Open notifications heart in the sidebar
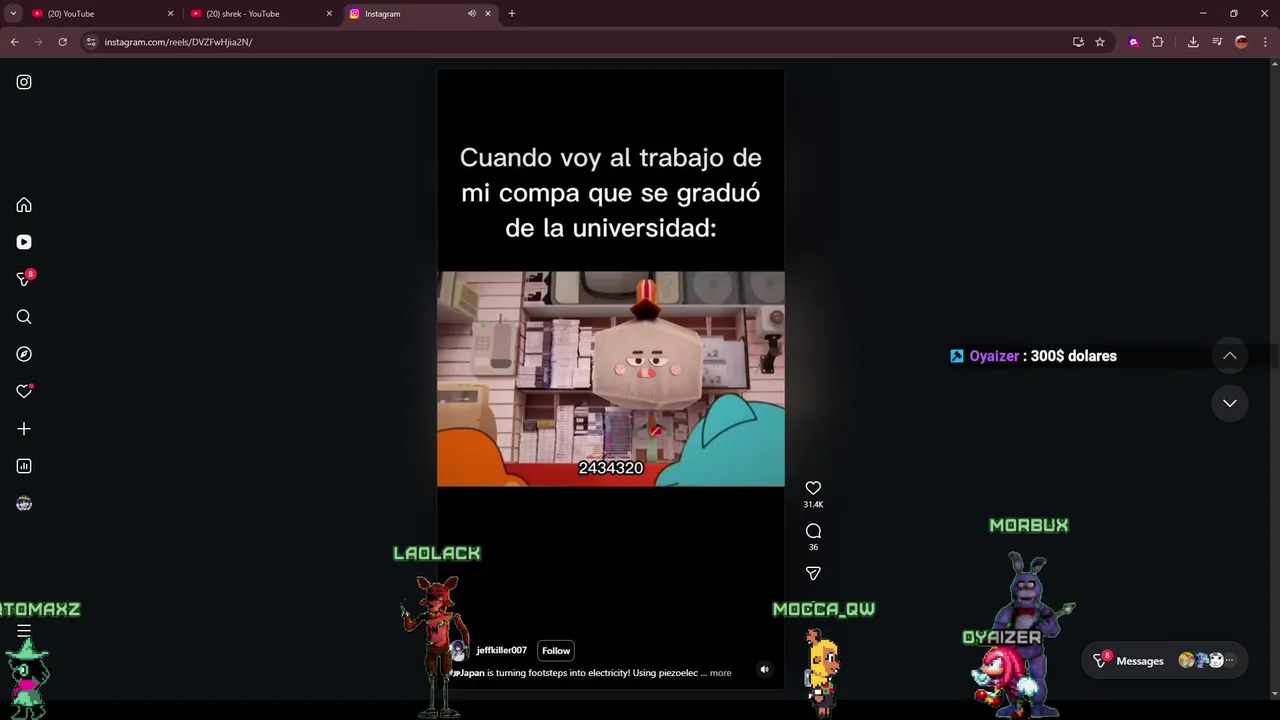This screenshot has width=1280, height=720. [x=24, y=391]
